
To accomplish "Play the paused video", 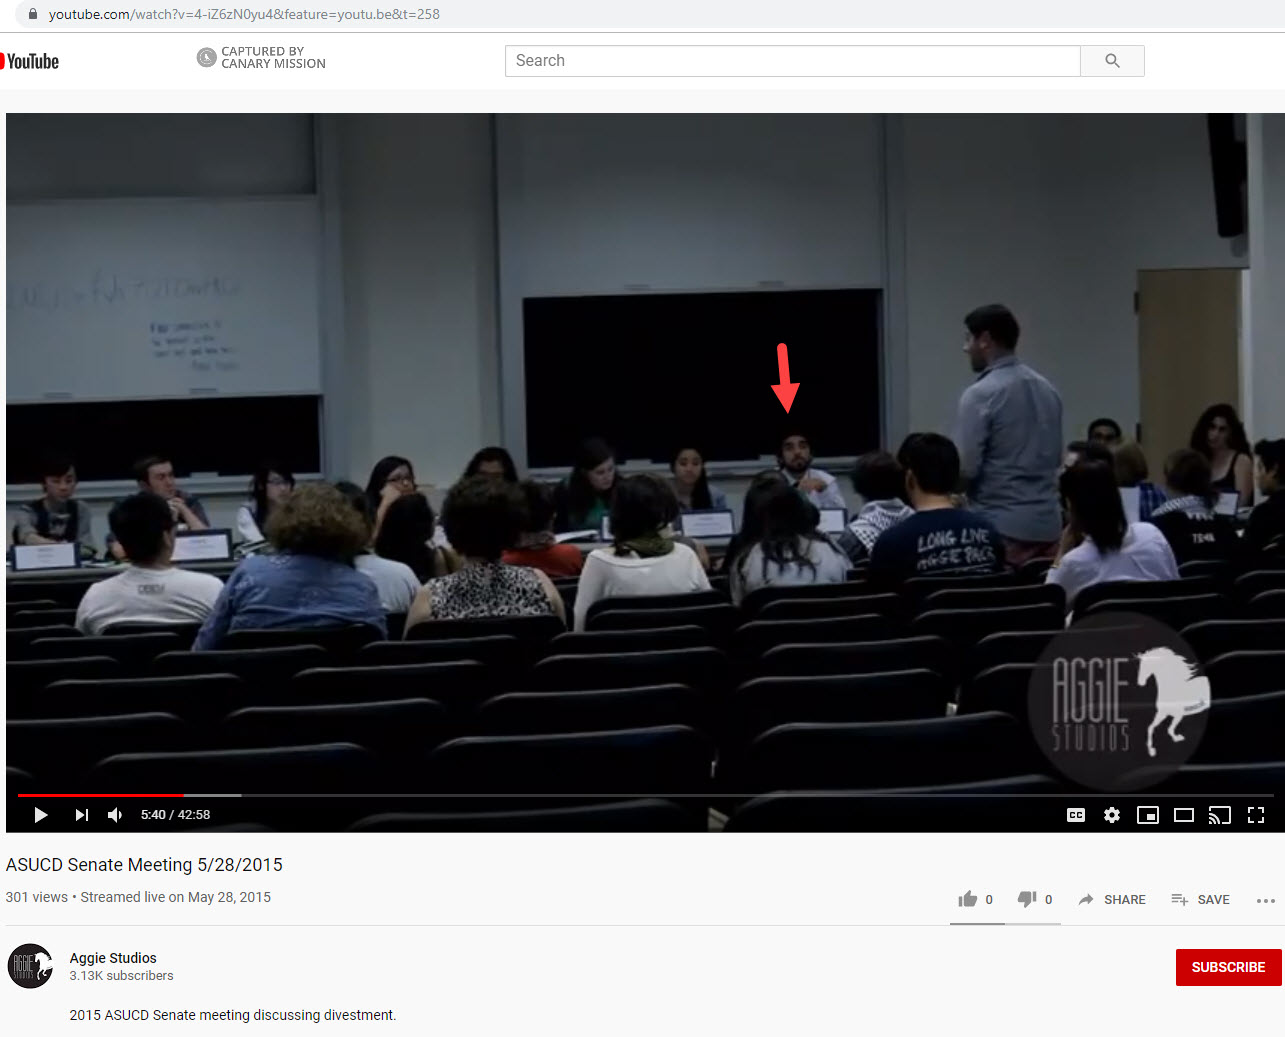I will 41,815.
